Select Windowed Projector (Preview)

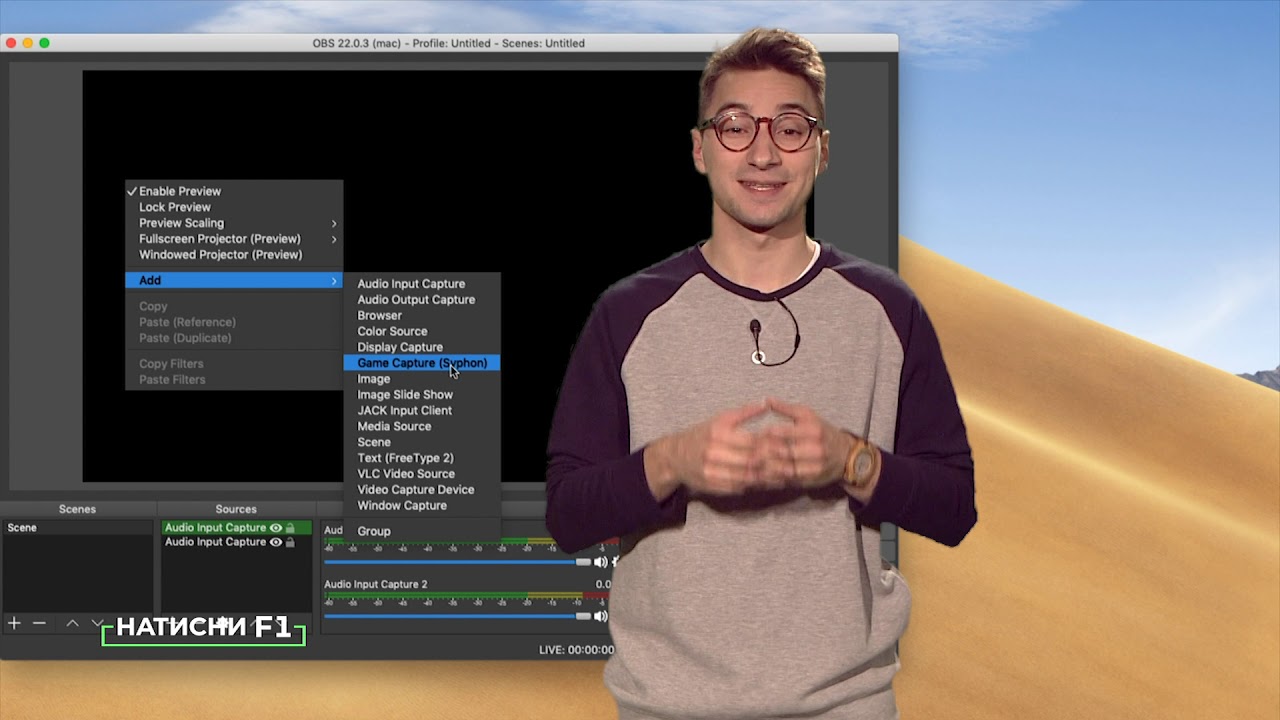[x=234, y=255]
